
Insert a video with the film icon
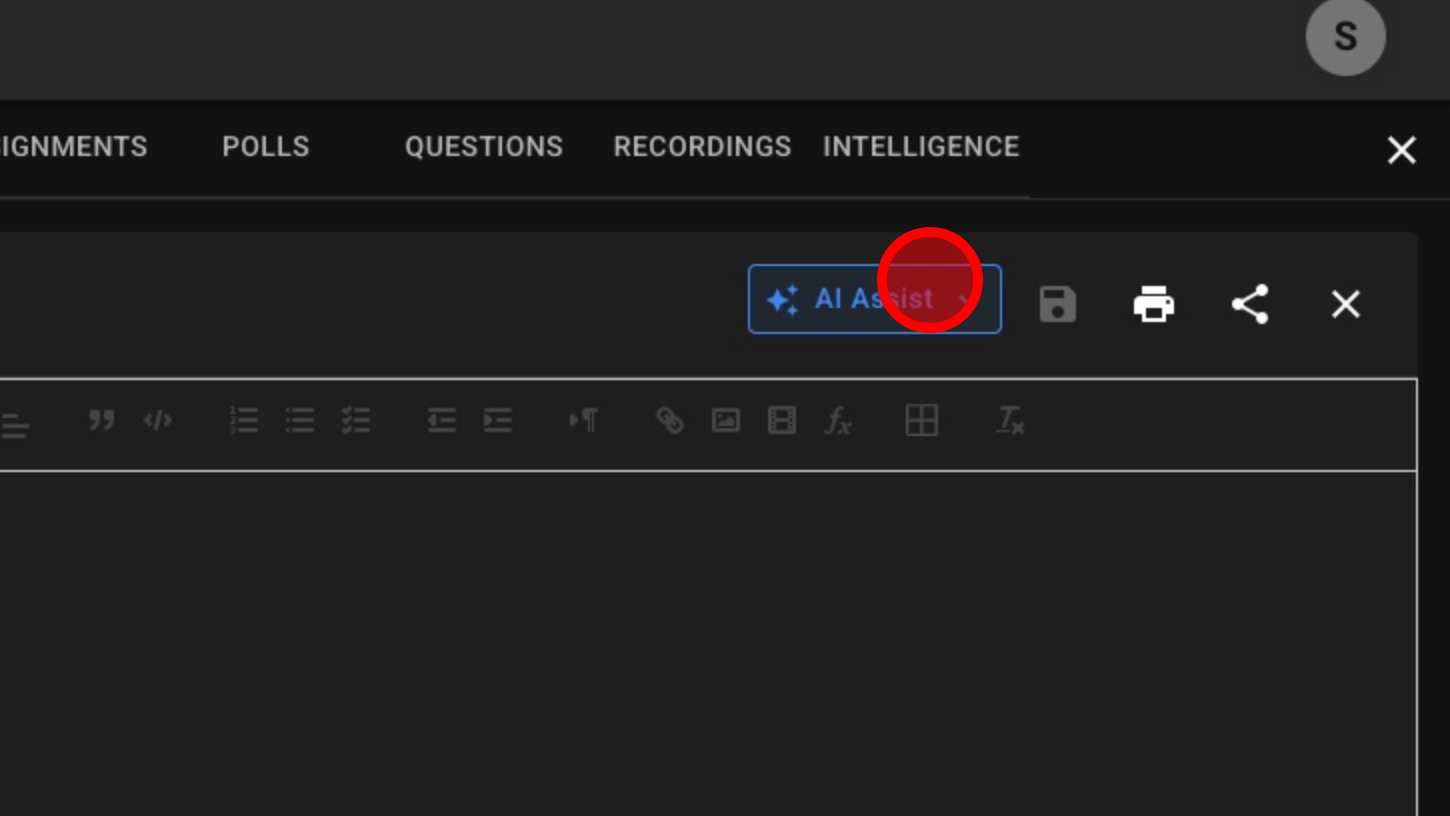781,421
